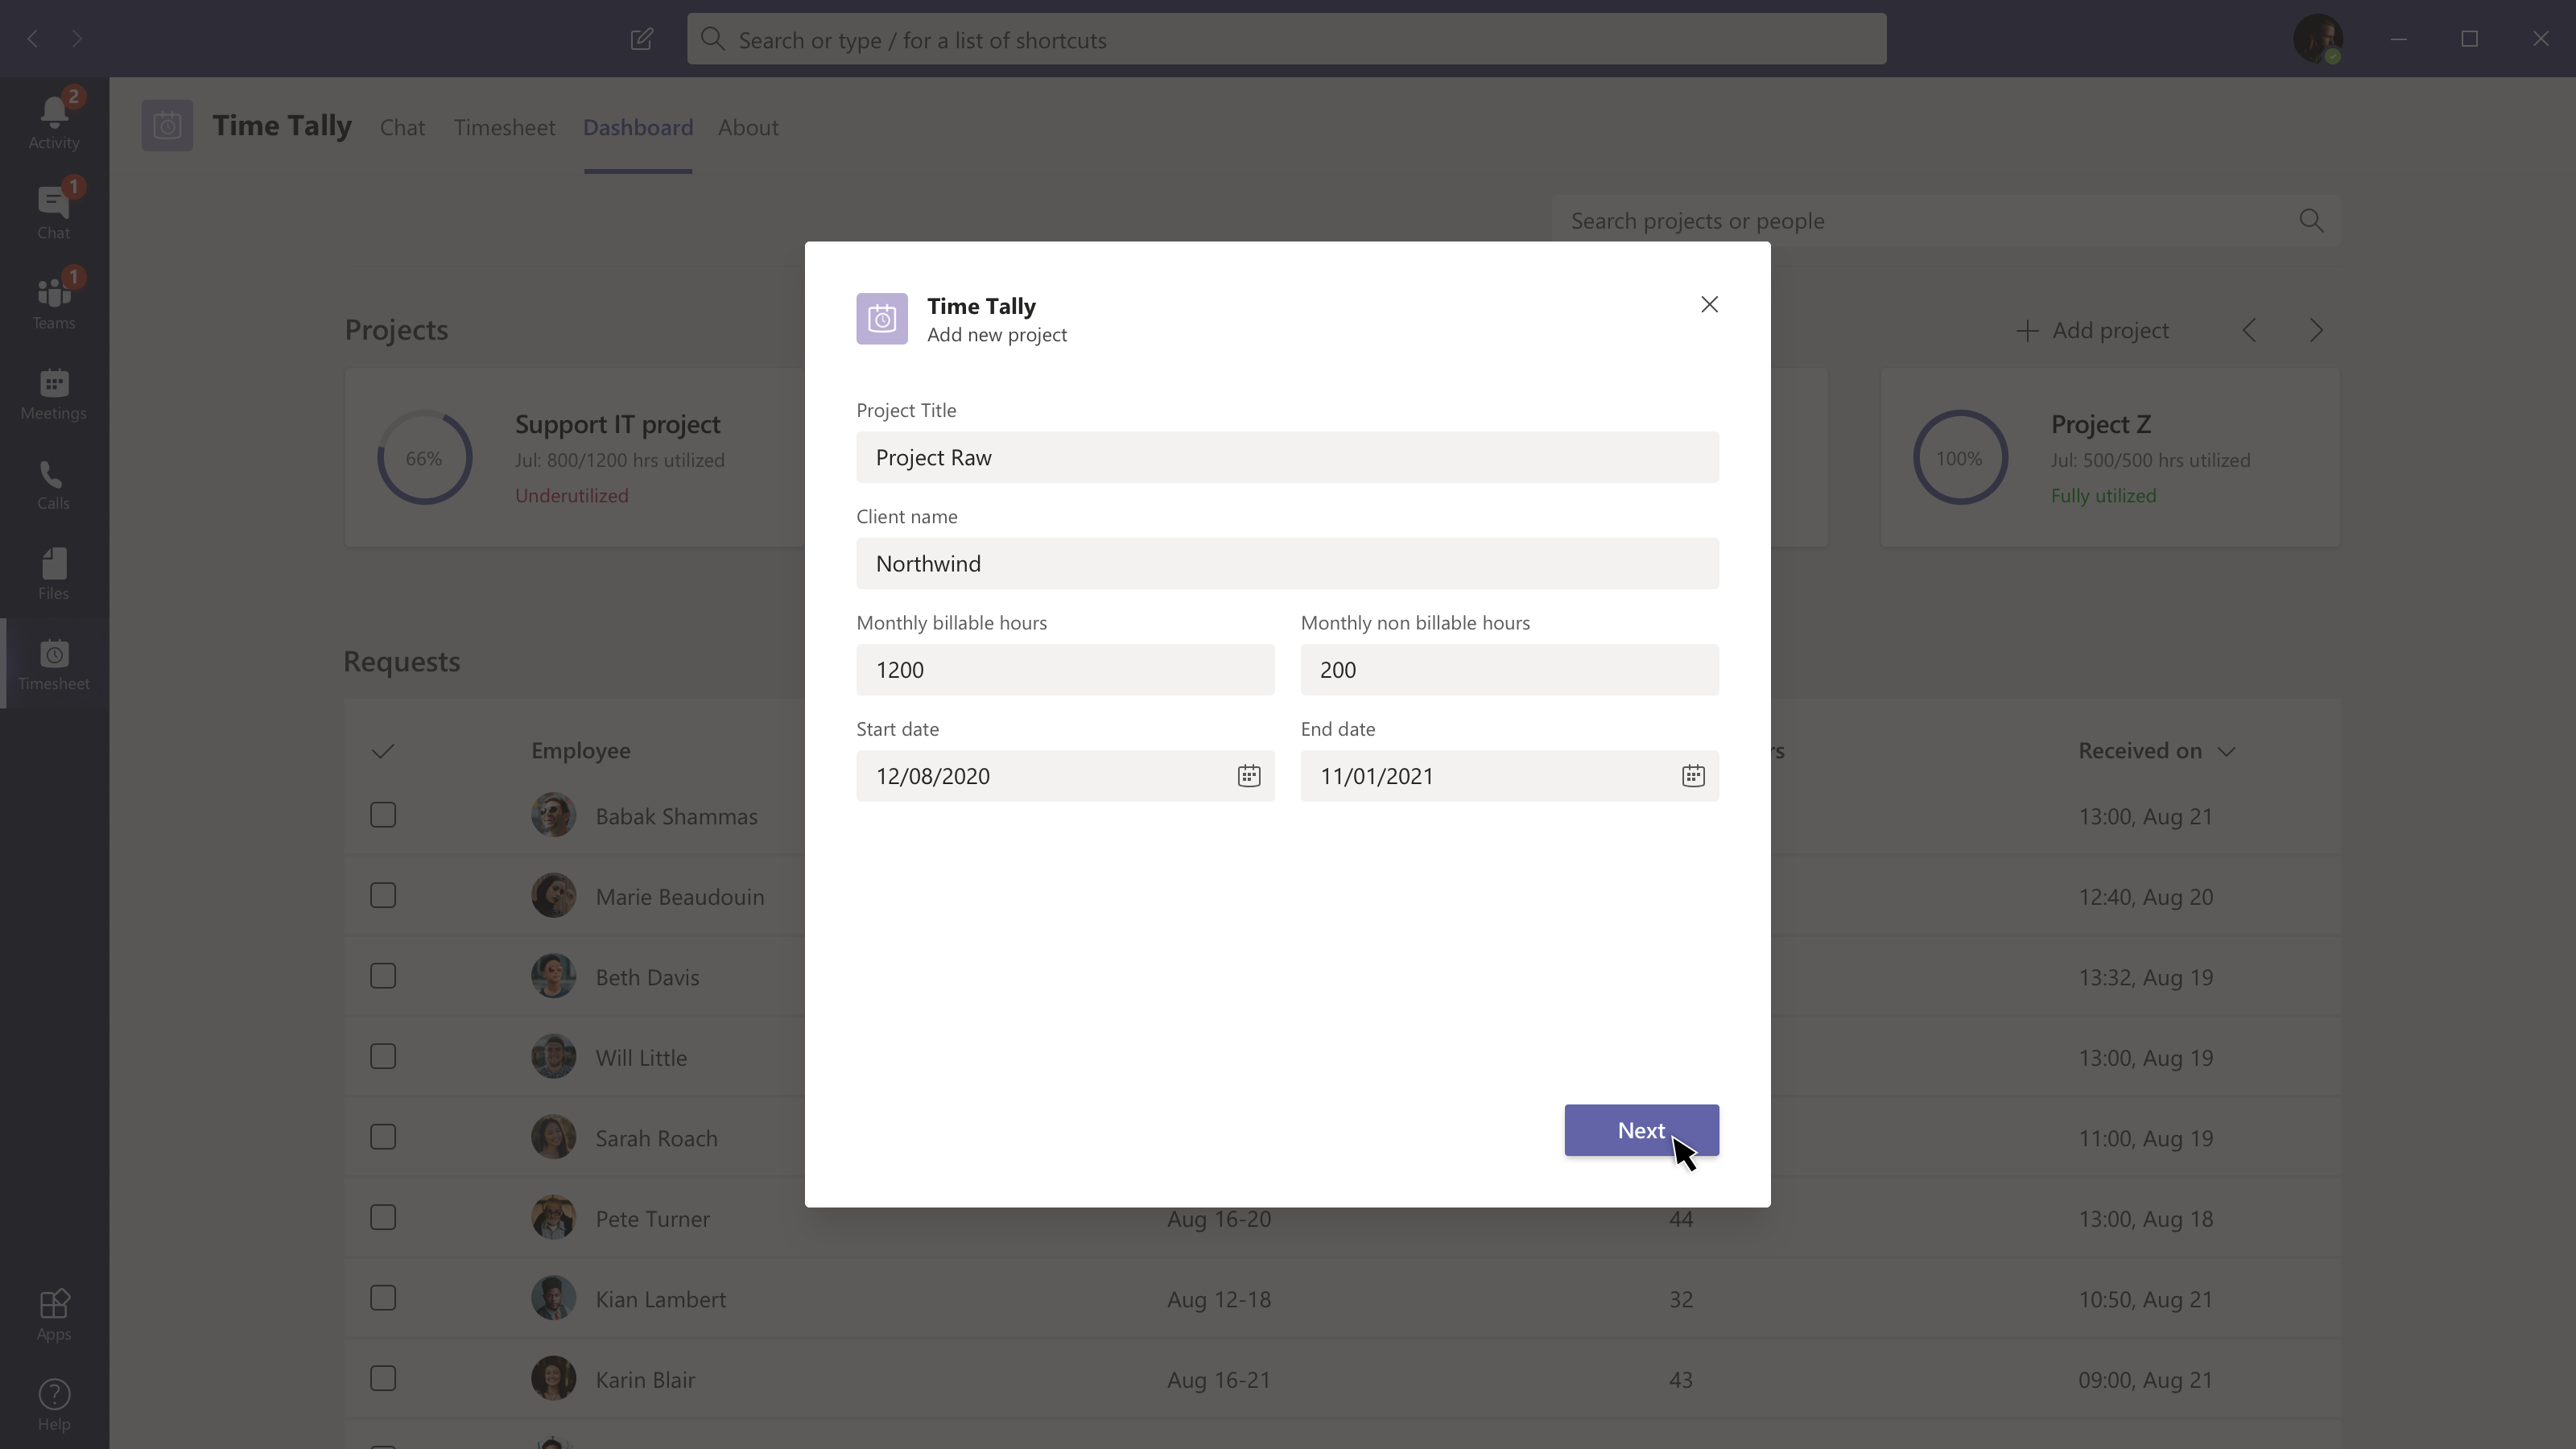This screenshot has width=2576, height=1449.
Task: Click Employee column header
Action: click(580, 751)
